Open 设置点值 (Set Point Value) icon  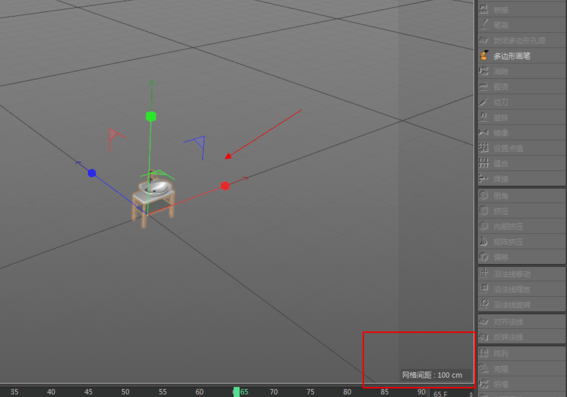483,148
